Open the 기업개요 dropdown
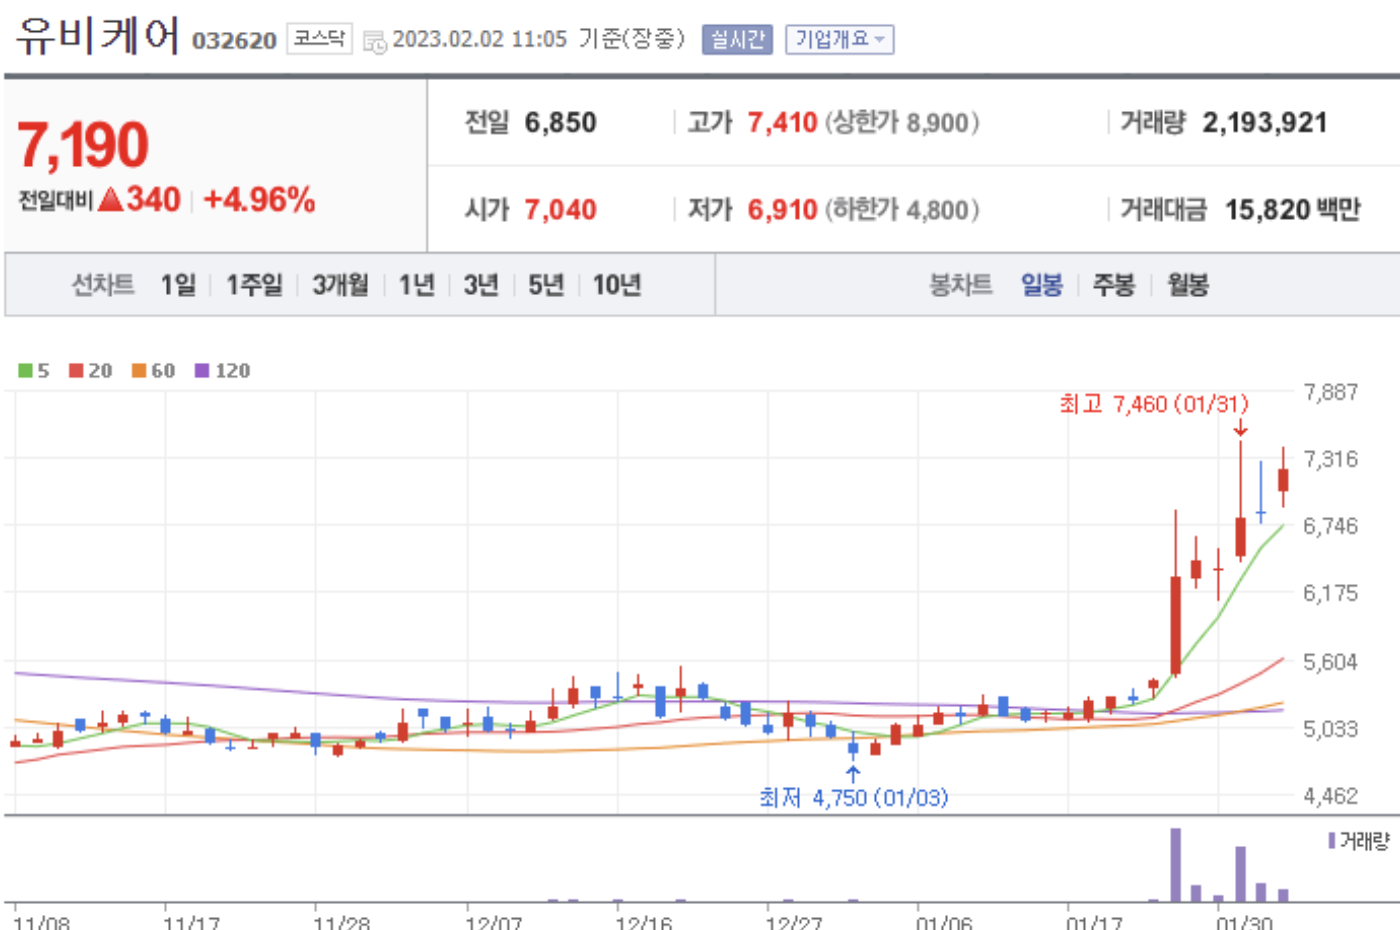 point(836,40)
